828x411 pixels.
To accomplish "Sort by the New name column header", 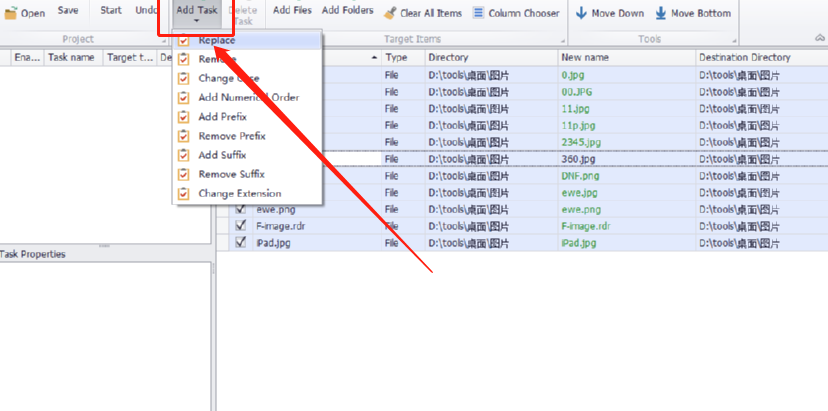I will click(627, 57).
